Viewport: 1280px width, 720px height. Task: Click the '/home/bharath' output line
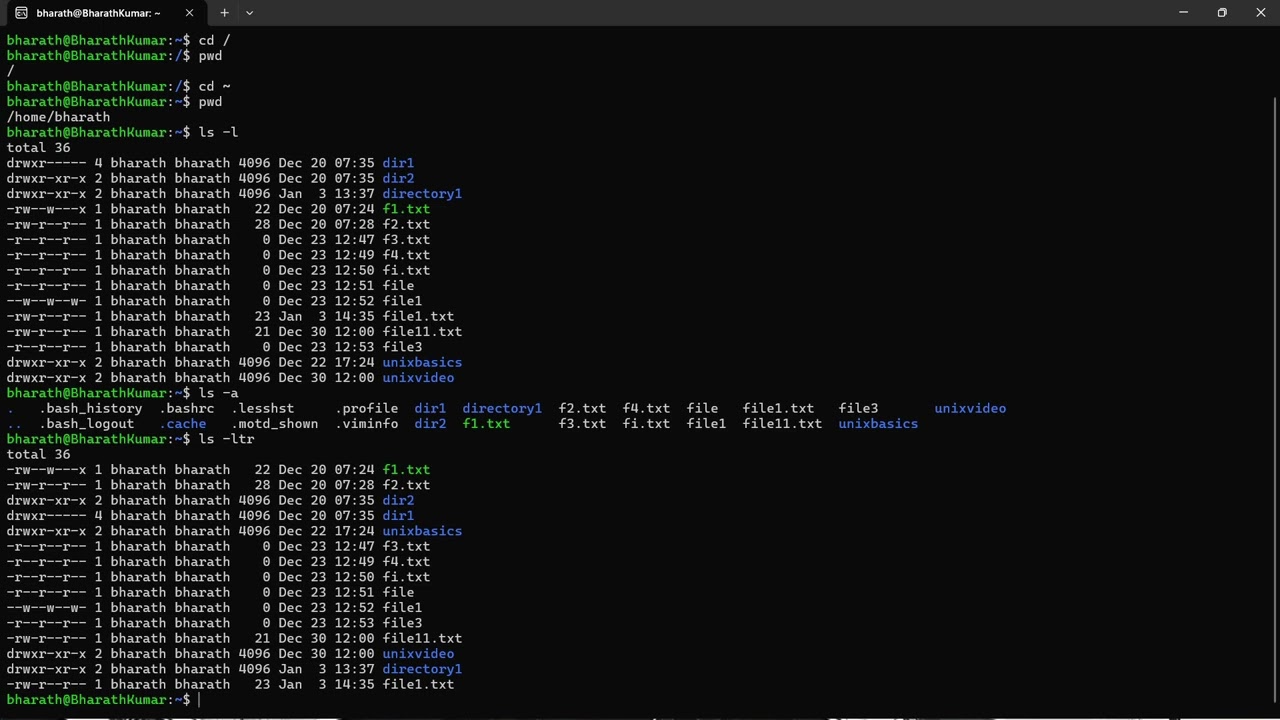tap(58, 117)
